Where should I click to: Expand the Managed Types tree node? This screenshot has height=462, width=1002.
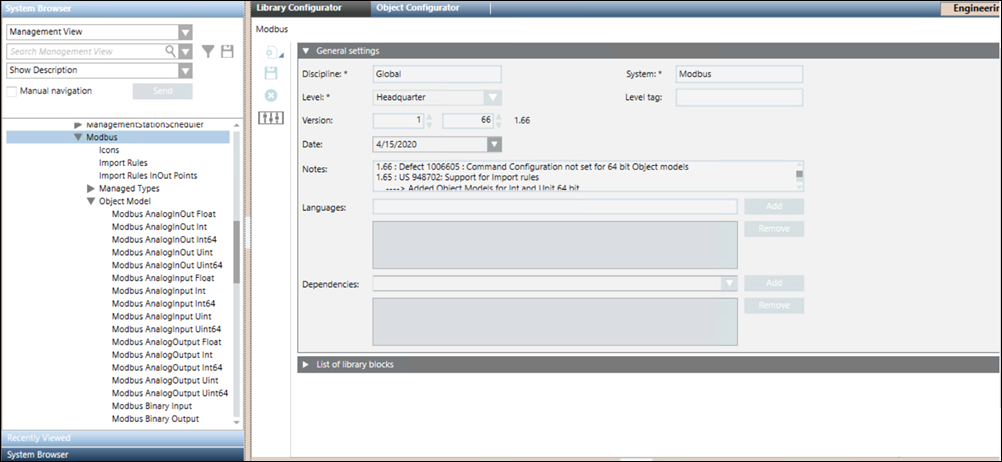pyautogui.click(x=91, y=188)
